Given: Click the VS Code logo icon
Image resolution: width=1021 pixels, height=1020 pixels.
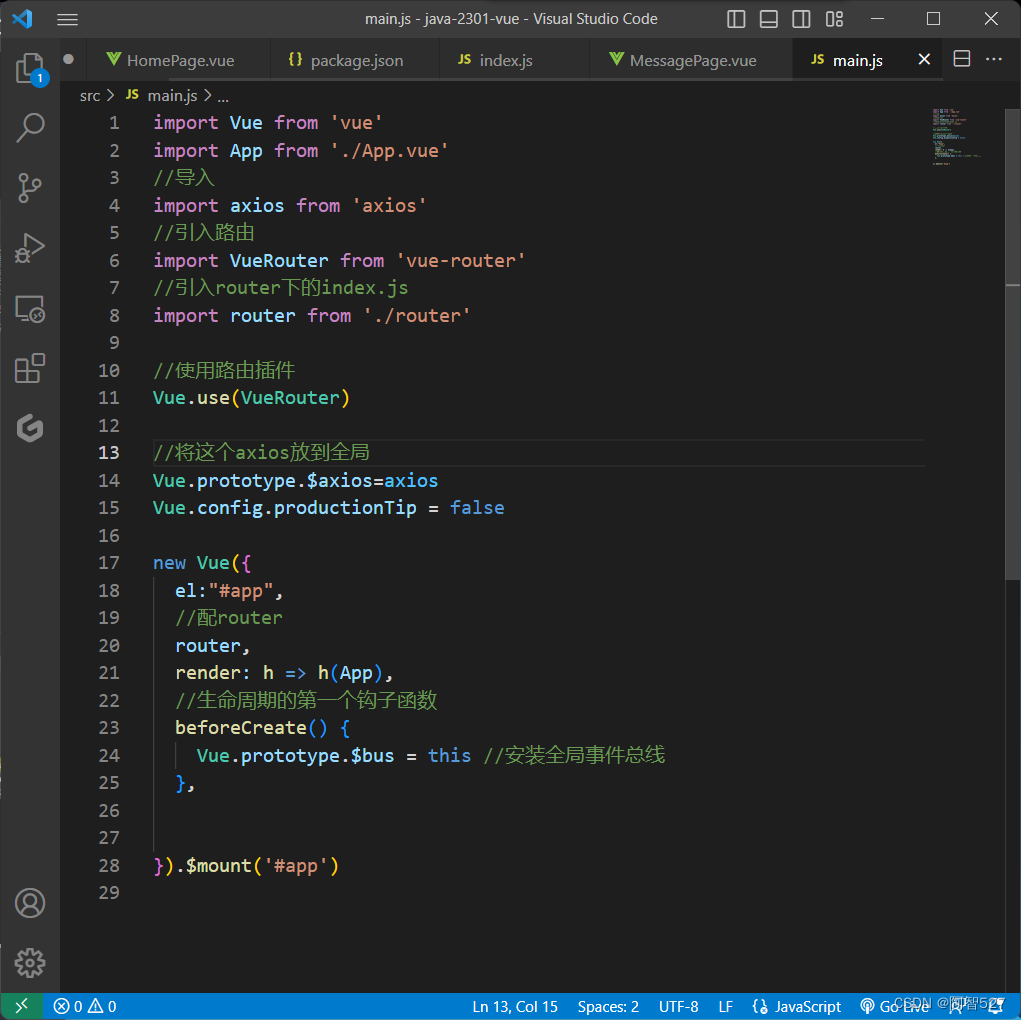Looking at the screenshot, I should (22, 19).
